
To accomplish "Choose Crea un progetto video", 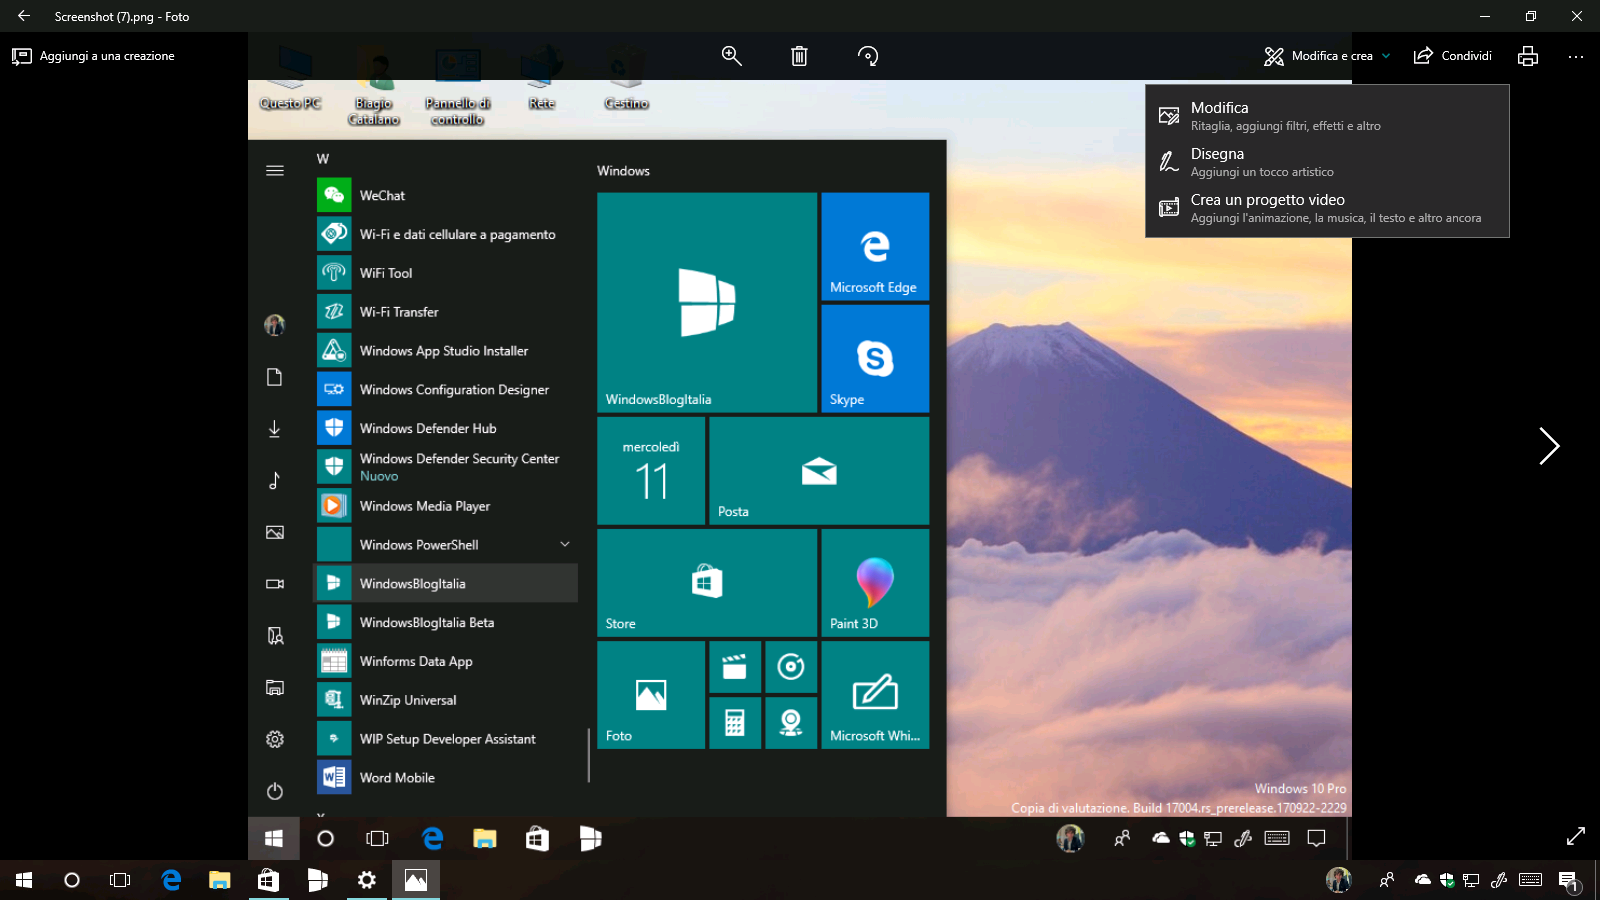I will [1327, 208].
